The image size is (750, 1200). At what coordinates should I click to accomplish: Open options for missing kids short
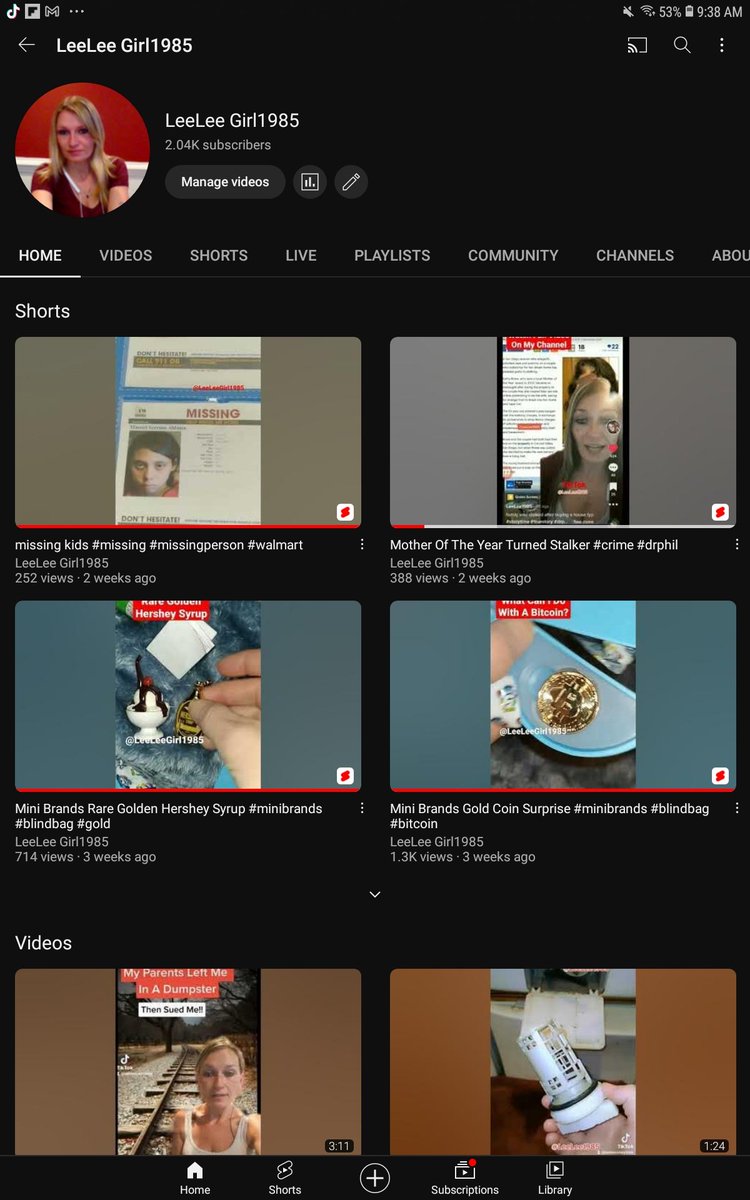tap(362, 545)
